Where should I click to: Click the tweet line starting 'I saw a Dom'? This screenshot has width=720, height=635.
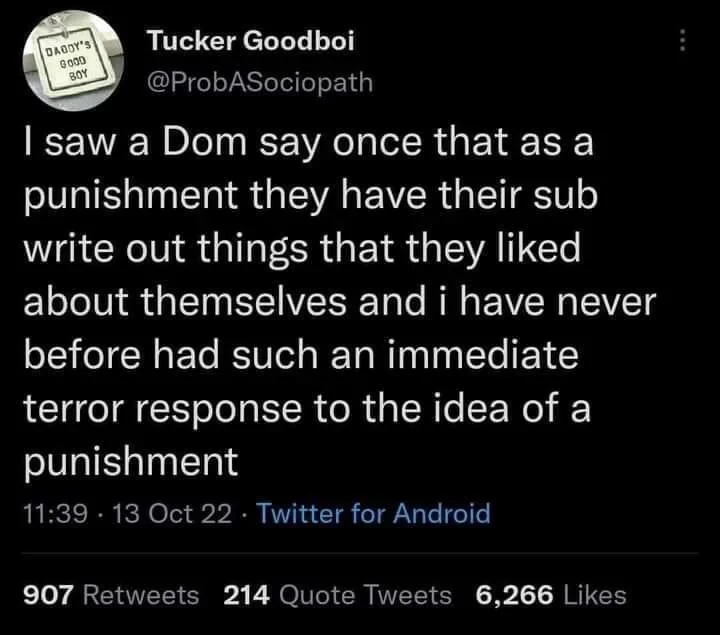309,143
